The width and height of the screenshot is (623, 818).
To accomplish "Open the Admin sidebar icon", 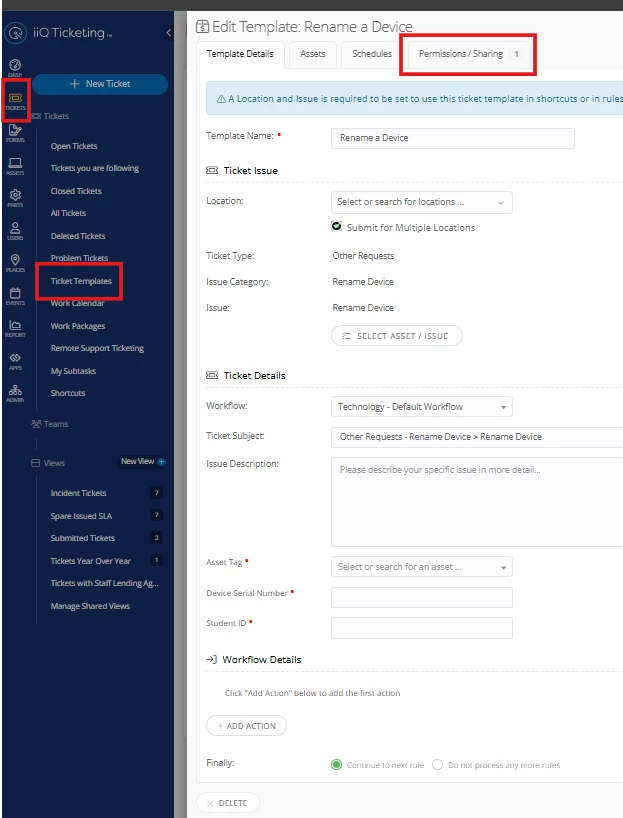I will click(15, 393).
